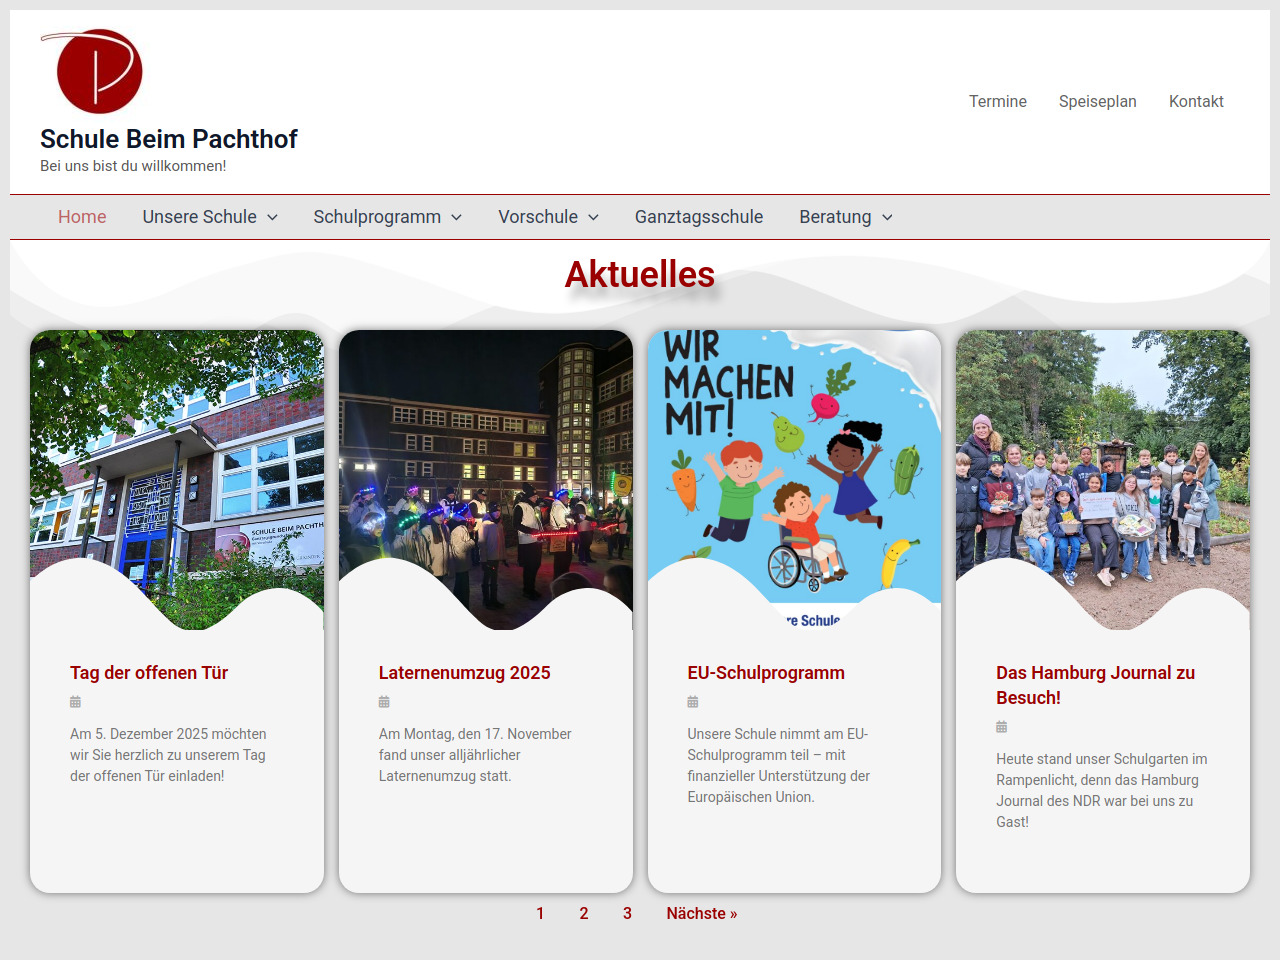The width and height of the screenshot is (1280, 960).
Task: Click calendar icon under Tag der offenen Tür
Action: point(75,702)
